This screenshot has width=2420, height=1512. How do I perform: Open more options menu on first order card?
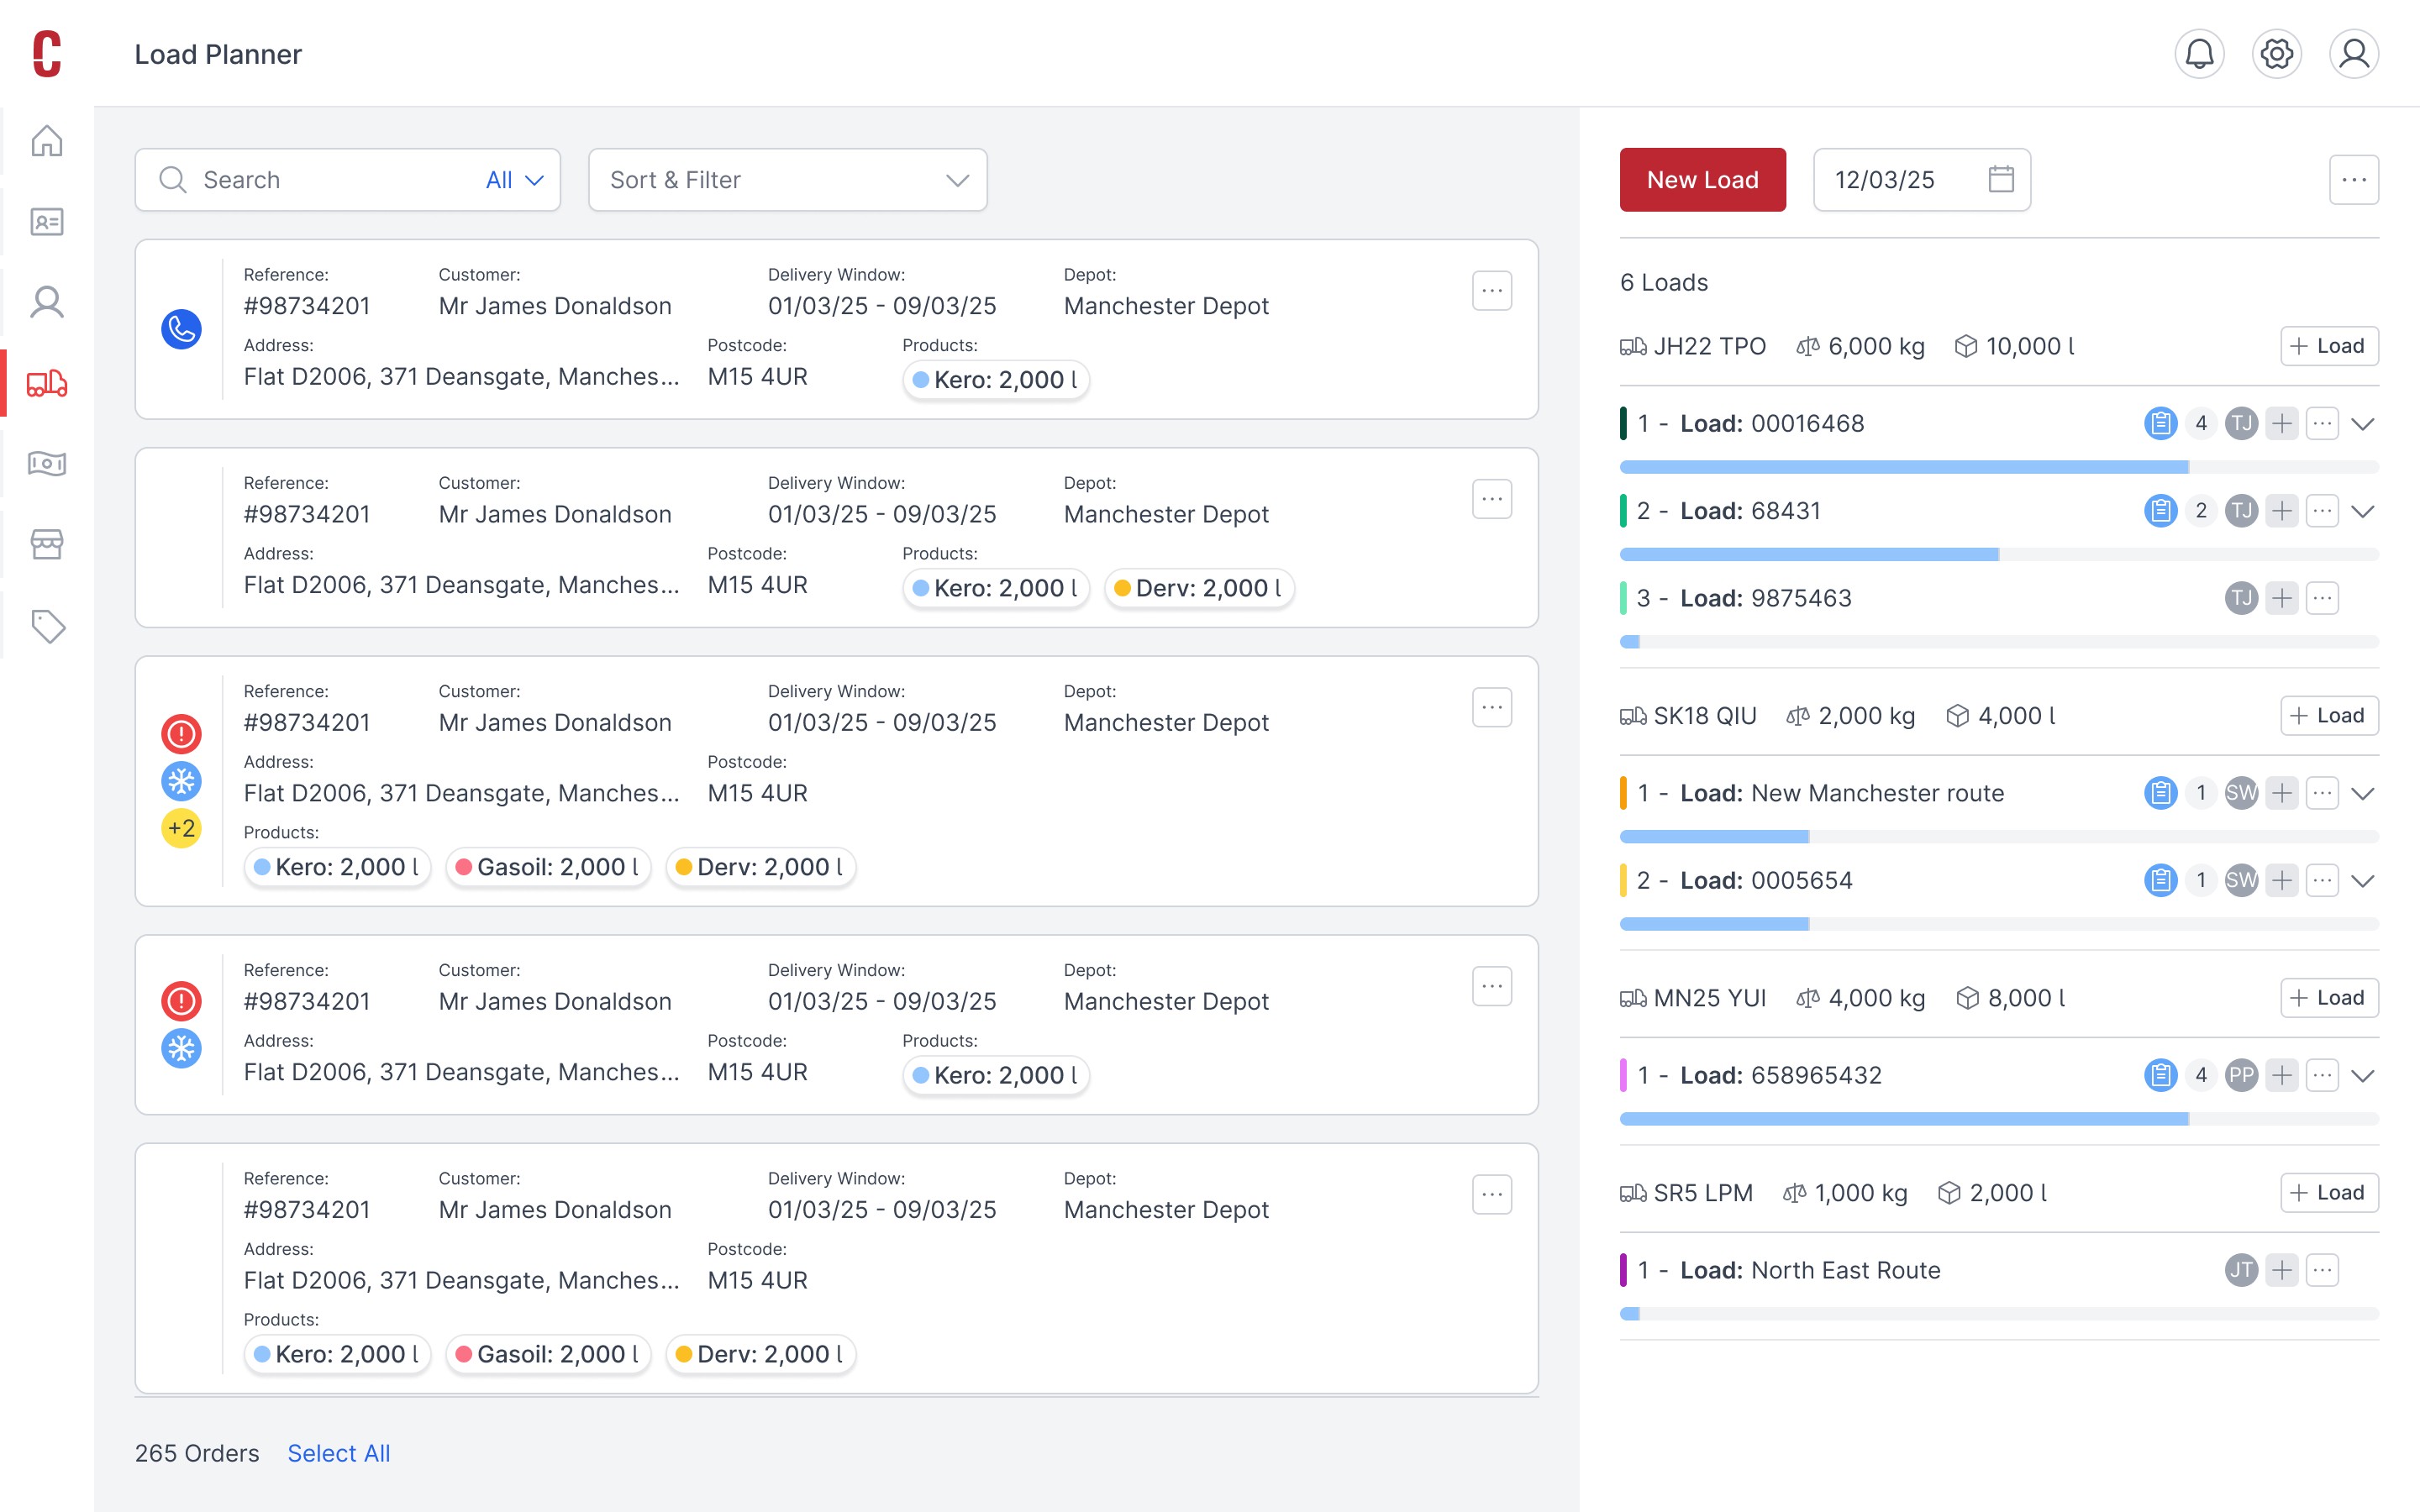pos(1491,291)
